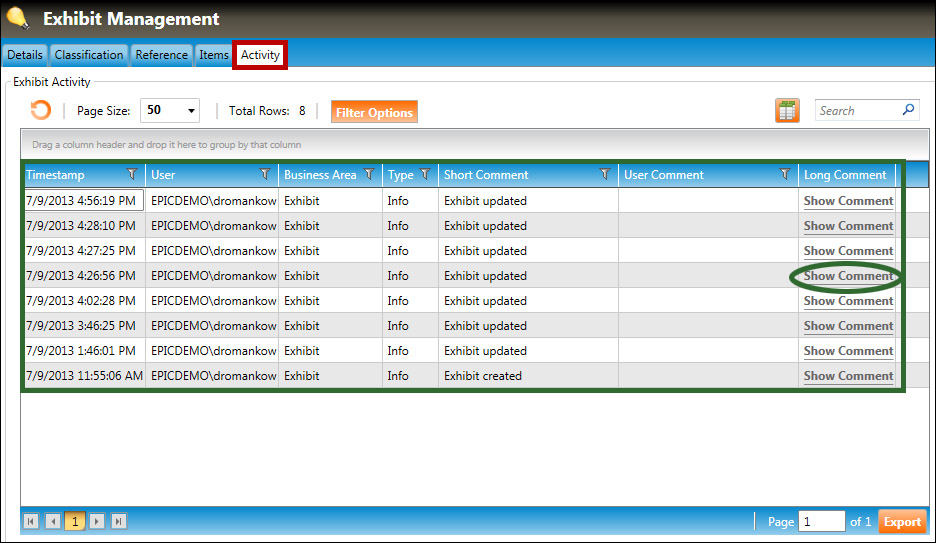936x543 pixels.
Task: Open Short Comment column filter icon
Action: click(x=605, y=175)
